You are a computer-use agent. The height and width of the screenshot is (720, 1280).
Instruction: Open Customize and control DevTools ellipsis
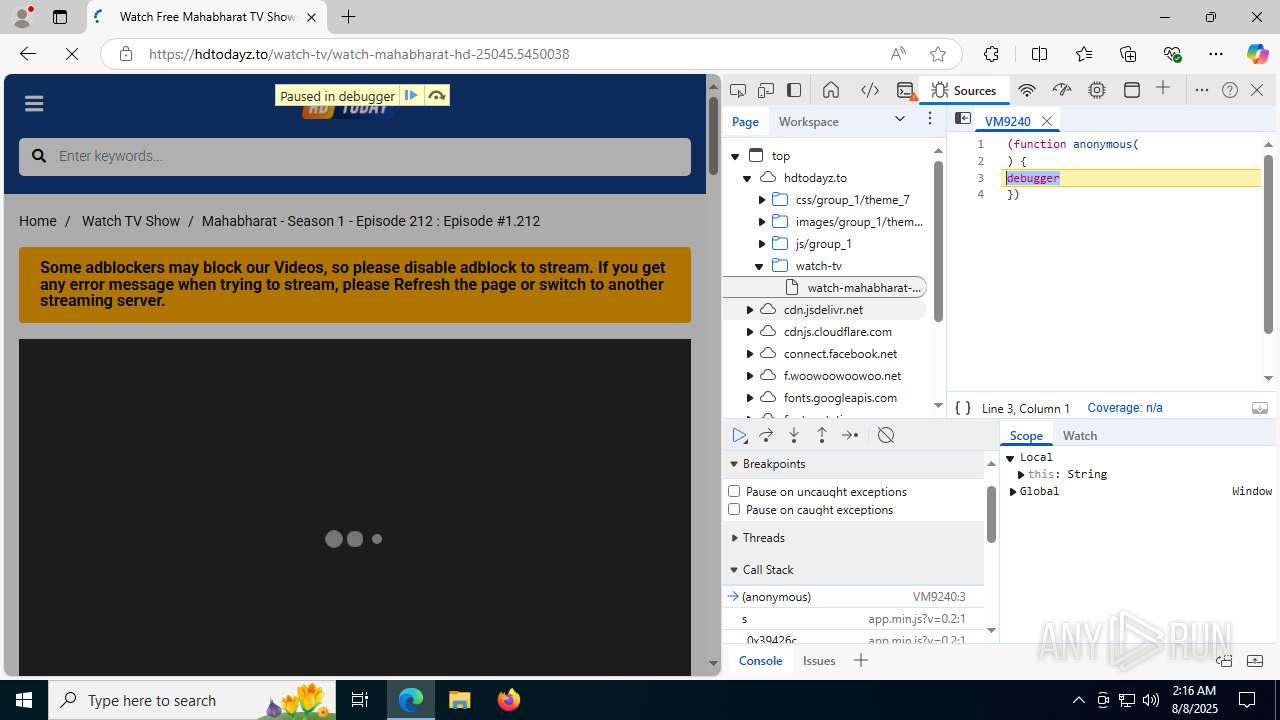(x=1202, y=90)
